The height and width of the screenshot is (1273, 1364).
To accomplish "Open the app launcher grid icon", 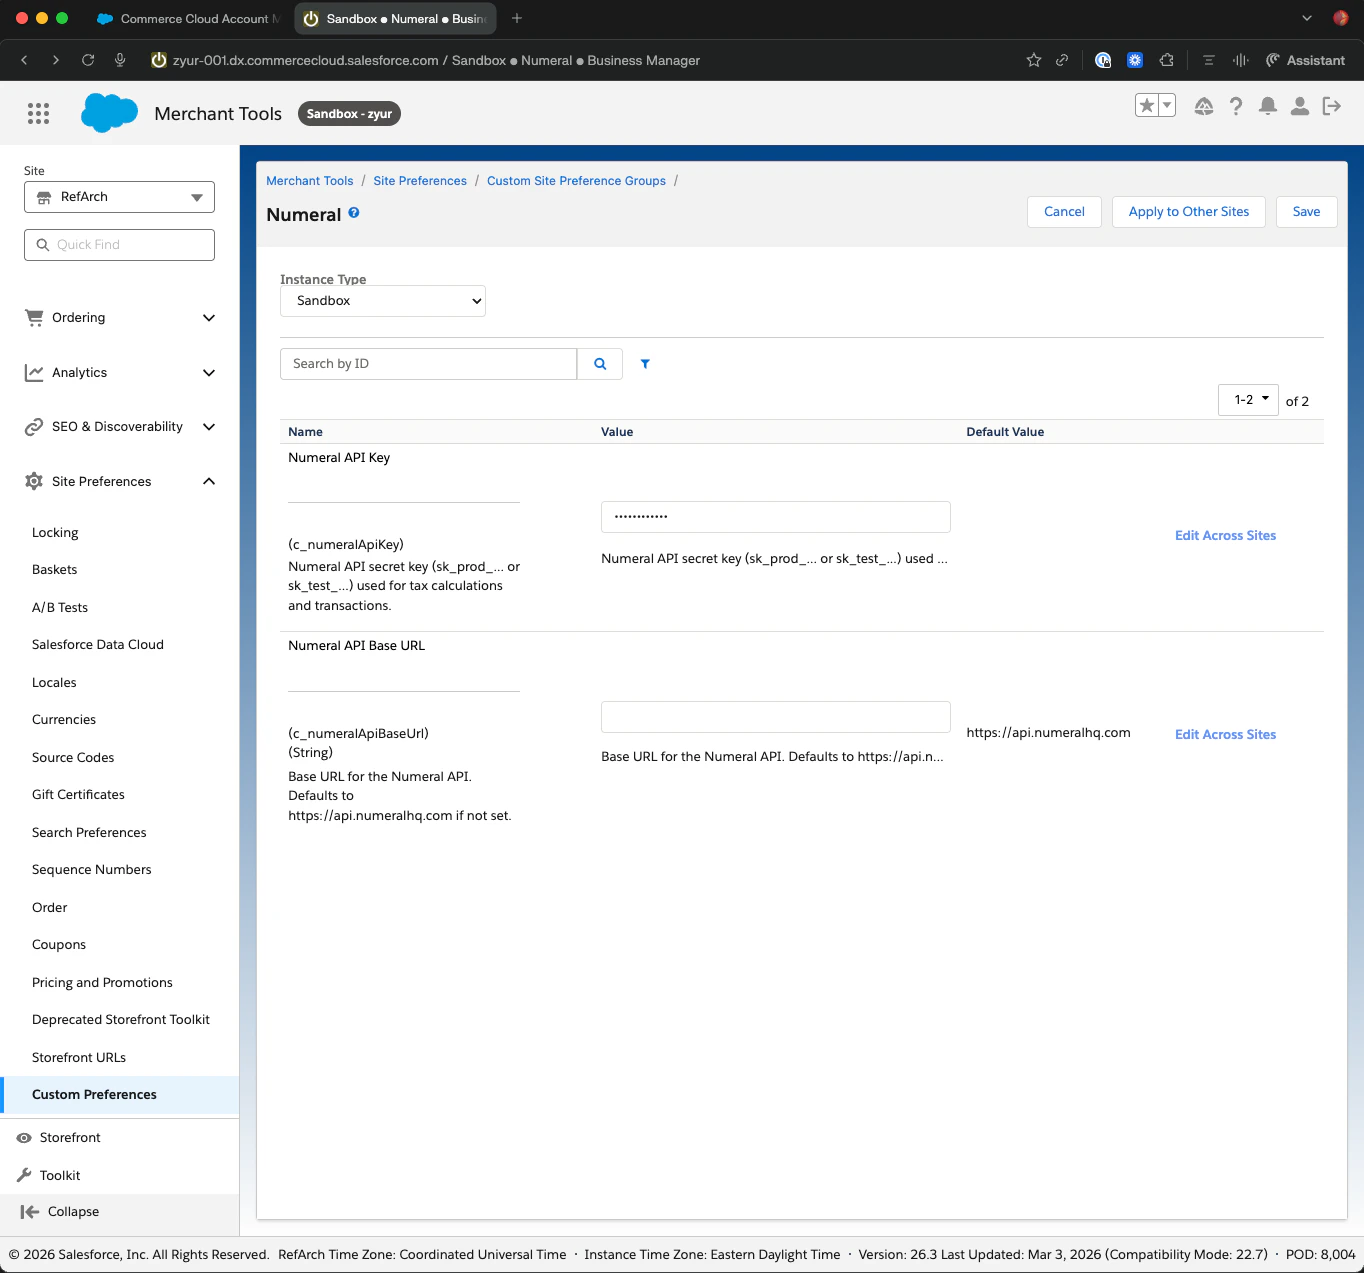I will tap(38, 113).
